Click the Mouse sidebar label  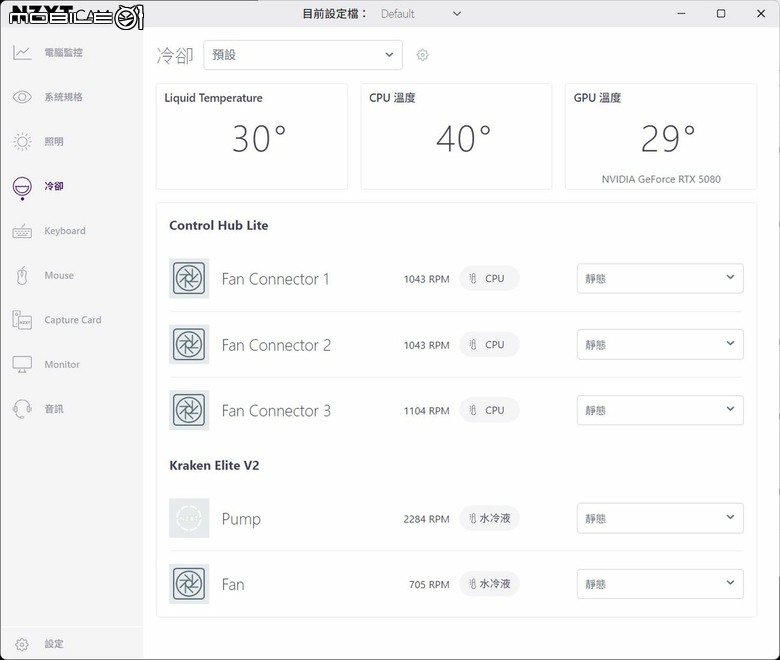point(59,276)
